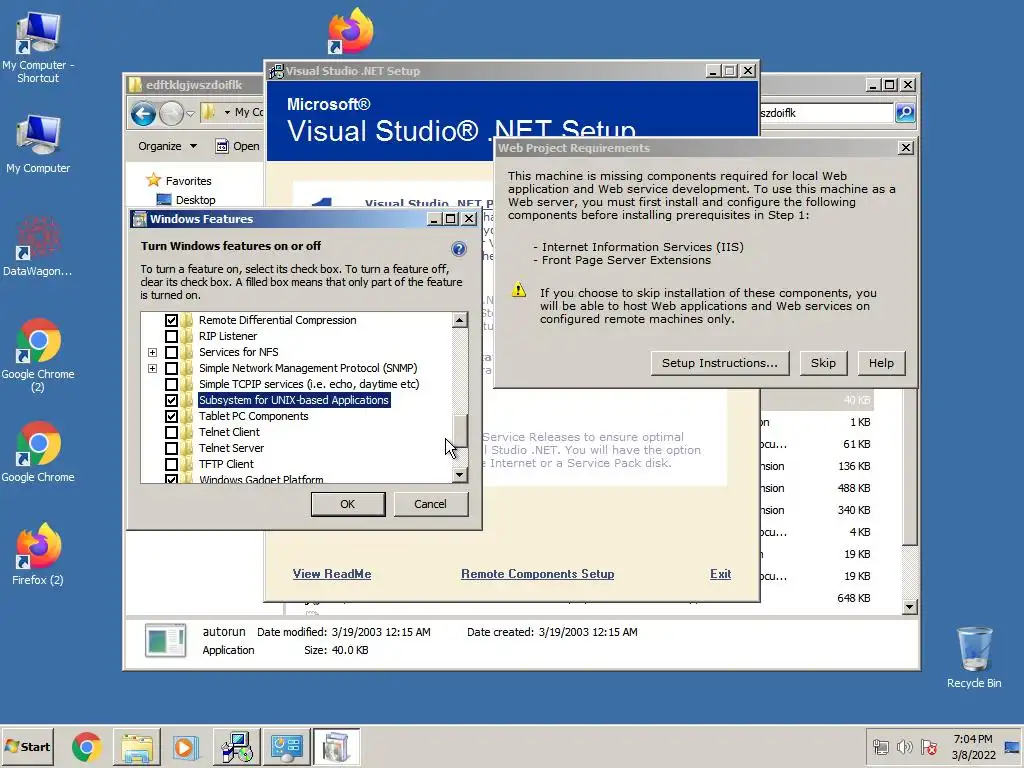Click the Start button
This screenshot has height=768, width=1024.
[27, 746]
